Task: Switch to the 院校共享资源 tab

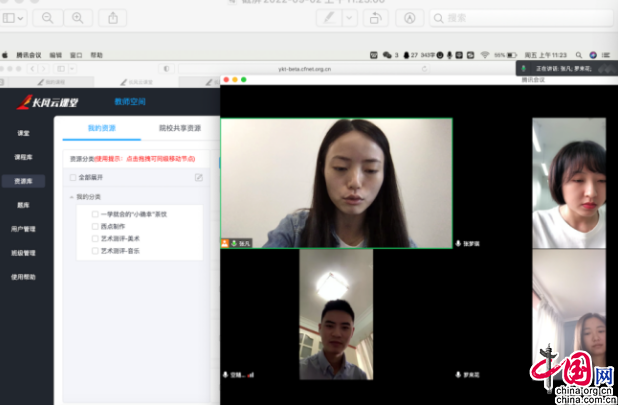Action: (180, 128)
